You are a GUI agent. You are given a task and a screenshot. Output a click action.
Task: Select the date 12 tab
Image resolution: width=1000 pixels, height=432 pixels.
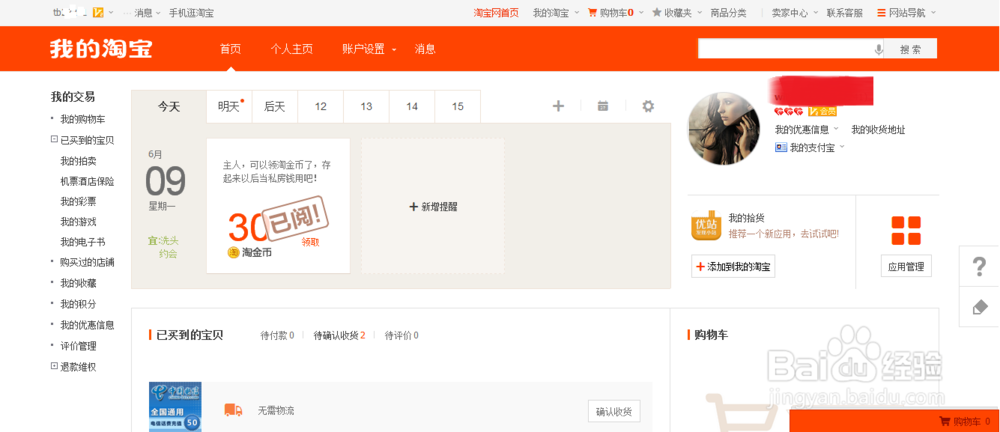pyautogui.click(x=321, y=107)
